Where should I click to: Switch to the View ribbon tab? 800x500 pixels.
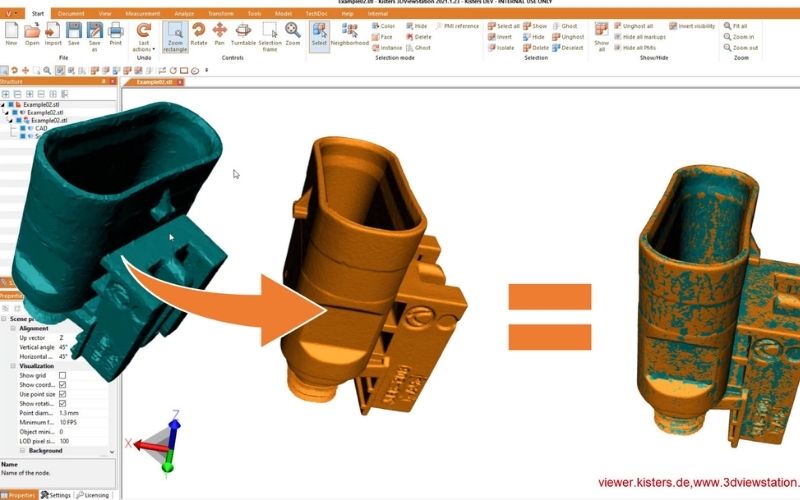coord(105,14)
